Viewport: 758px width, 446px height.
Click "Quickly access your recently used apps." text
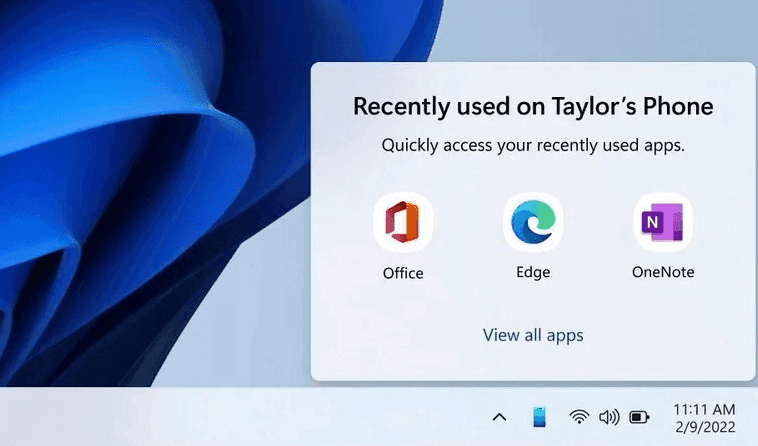(533, 145)
